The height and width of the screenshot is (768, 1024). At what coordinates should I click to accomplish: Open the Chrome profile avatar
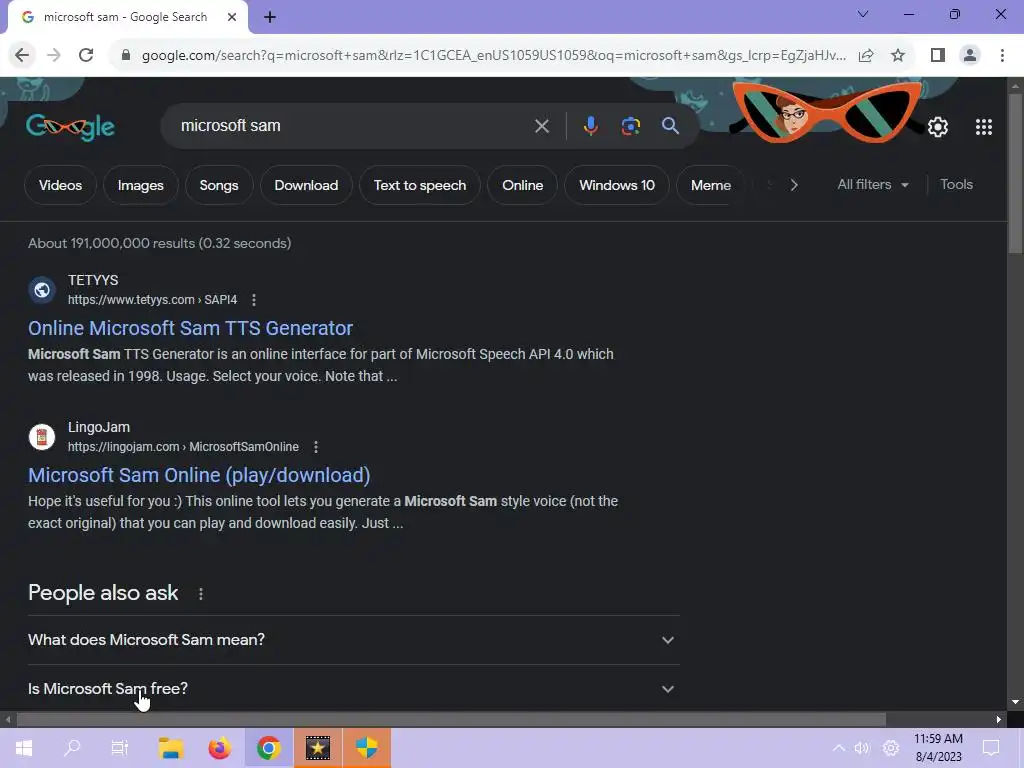click(970, 55)
